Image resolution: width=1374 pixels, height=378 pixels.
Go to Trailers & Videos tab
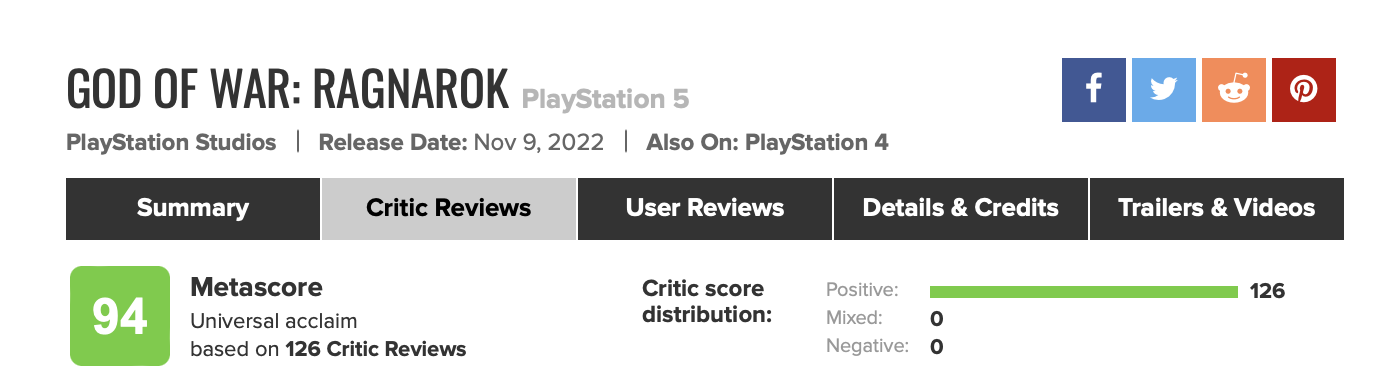point(1217,209)
